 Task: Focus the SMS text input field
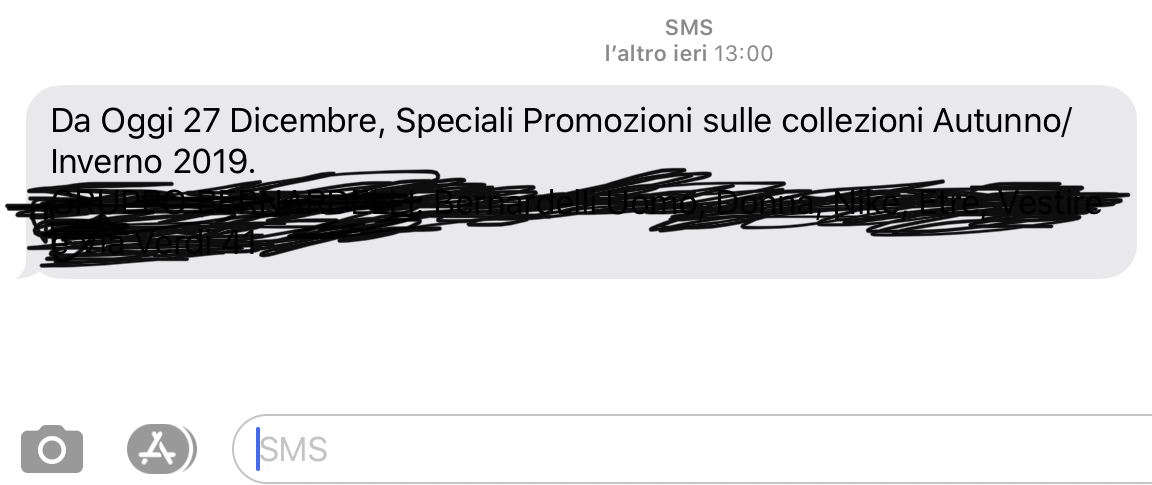point(692,449)
